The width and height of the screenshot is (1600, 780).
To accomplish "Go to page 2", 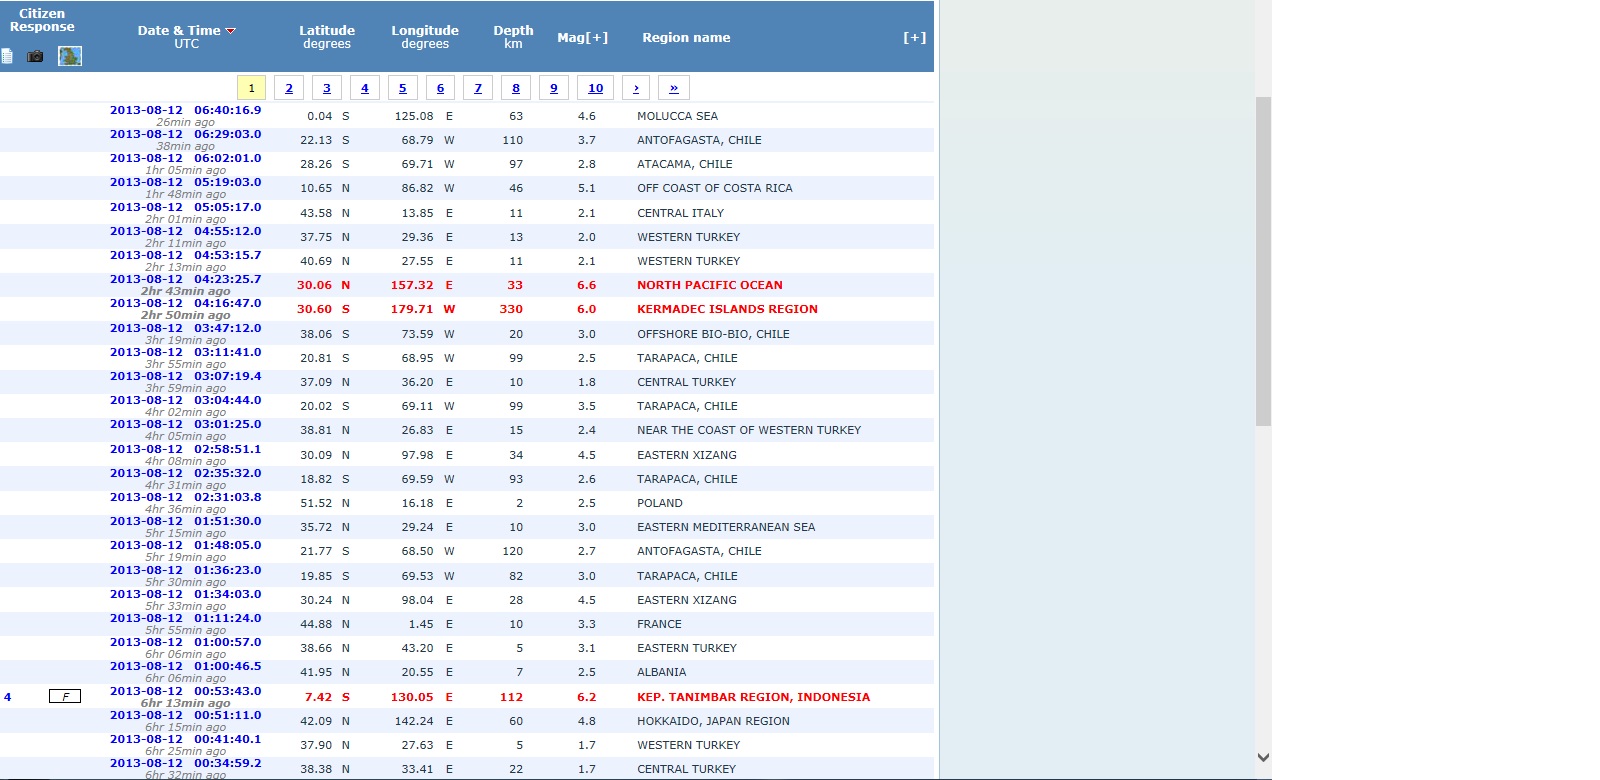I will click(x=289, y=88).
